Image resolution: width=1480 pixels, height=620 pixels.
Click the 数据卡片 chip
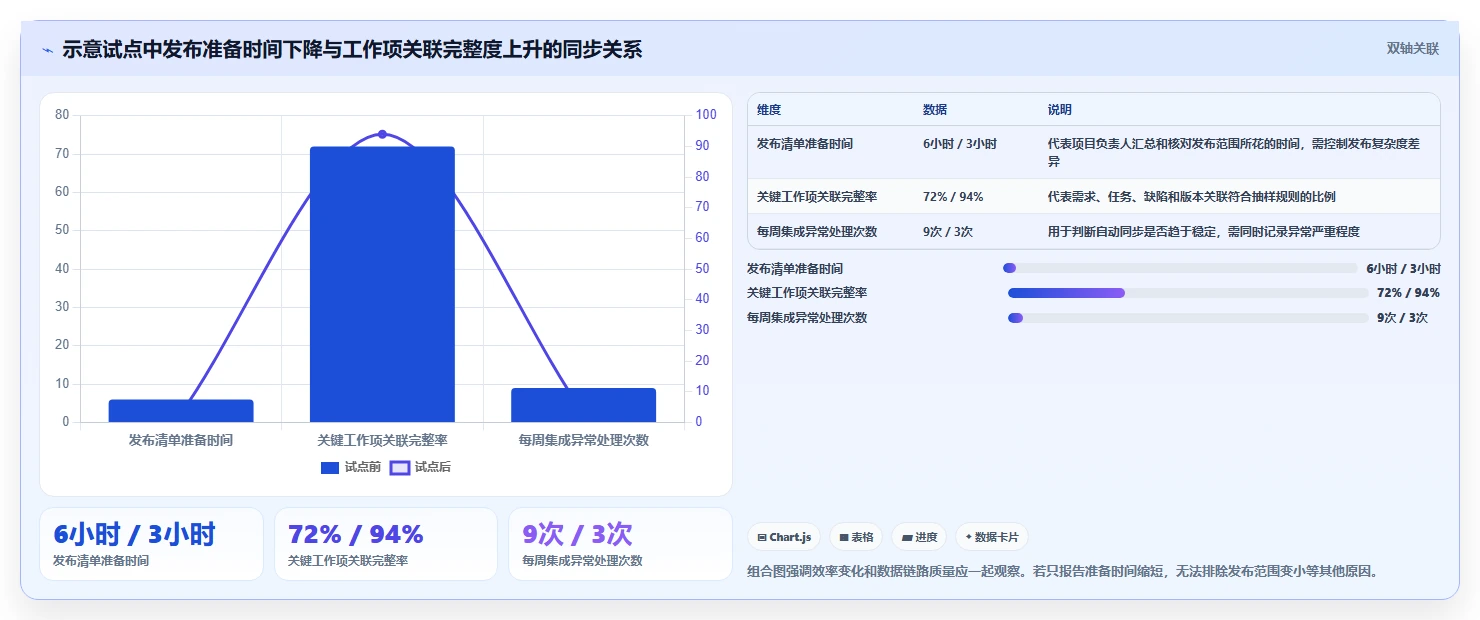pos(992,537)
